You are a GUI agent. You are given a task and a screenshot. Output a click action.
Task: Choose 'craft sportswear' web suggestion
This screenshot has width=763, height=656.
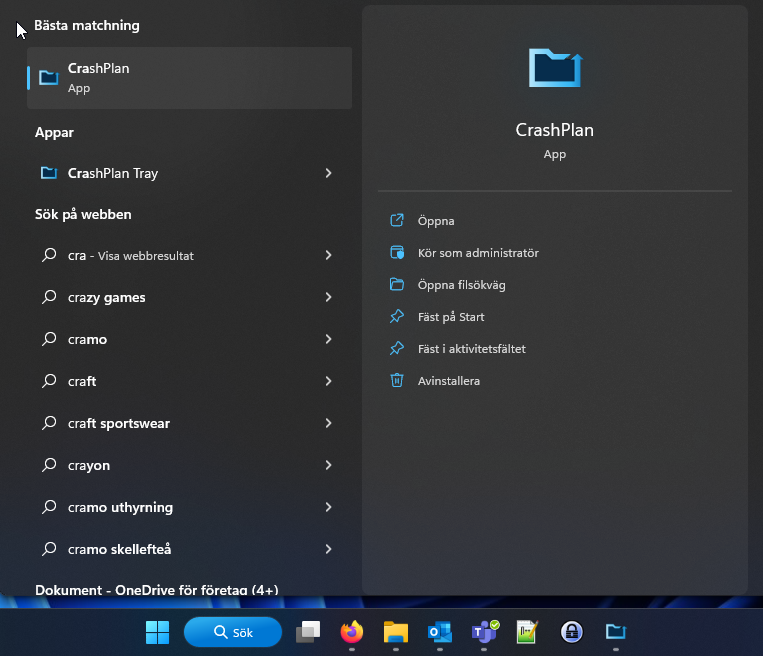click(x=189, y=423)
